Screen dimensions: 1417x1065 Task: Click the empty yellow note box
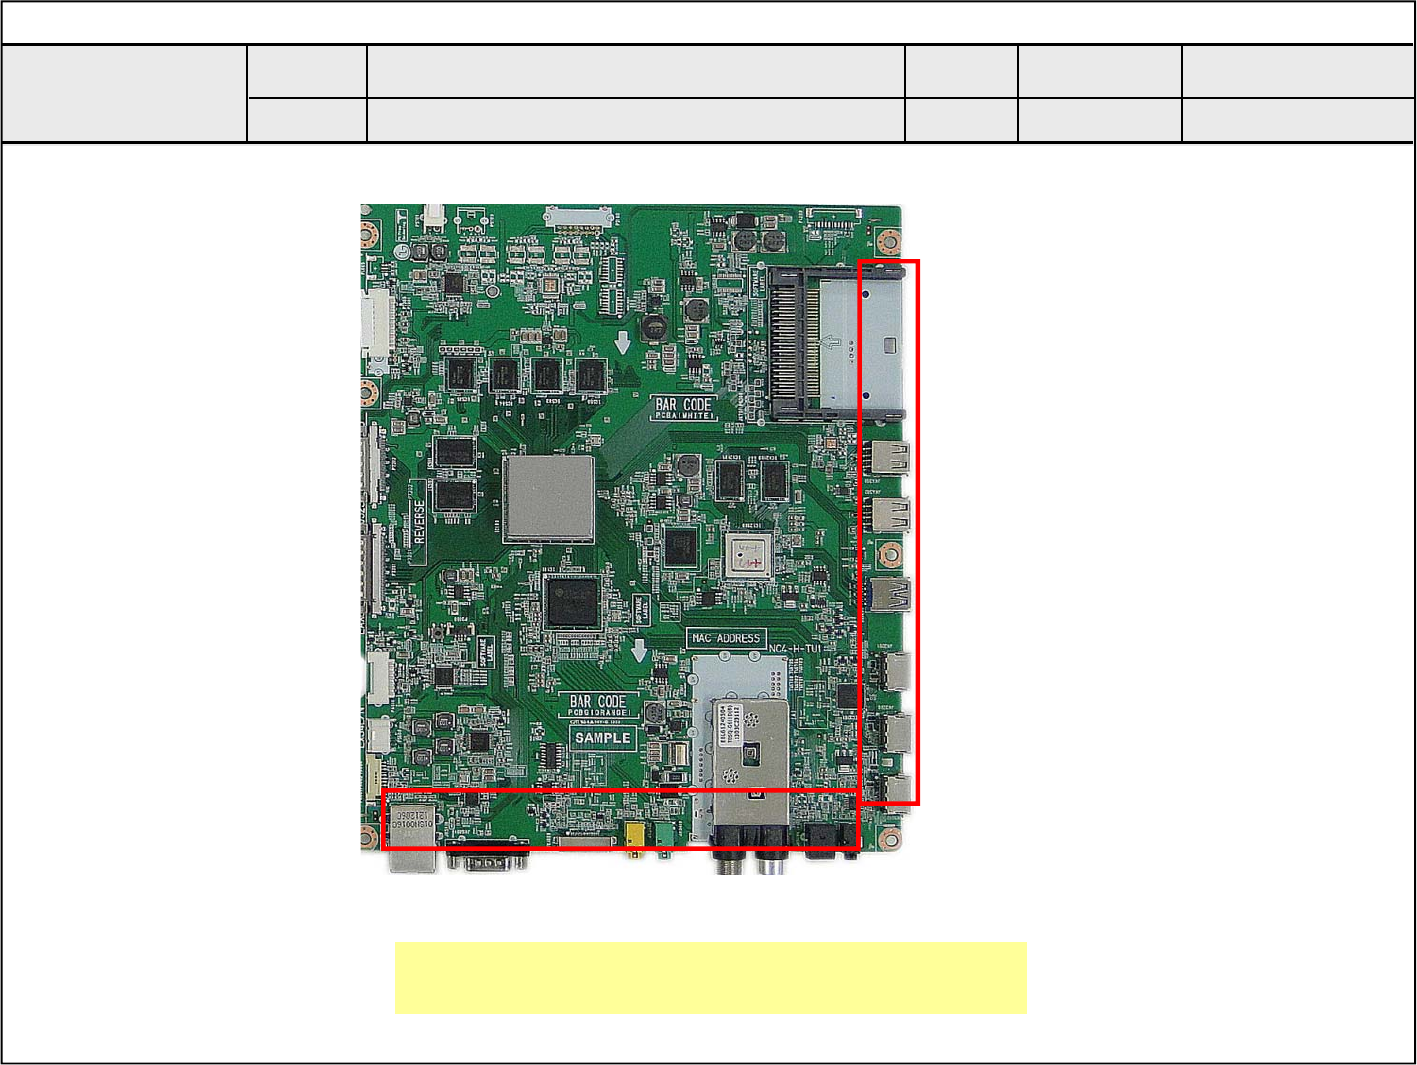711,977
